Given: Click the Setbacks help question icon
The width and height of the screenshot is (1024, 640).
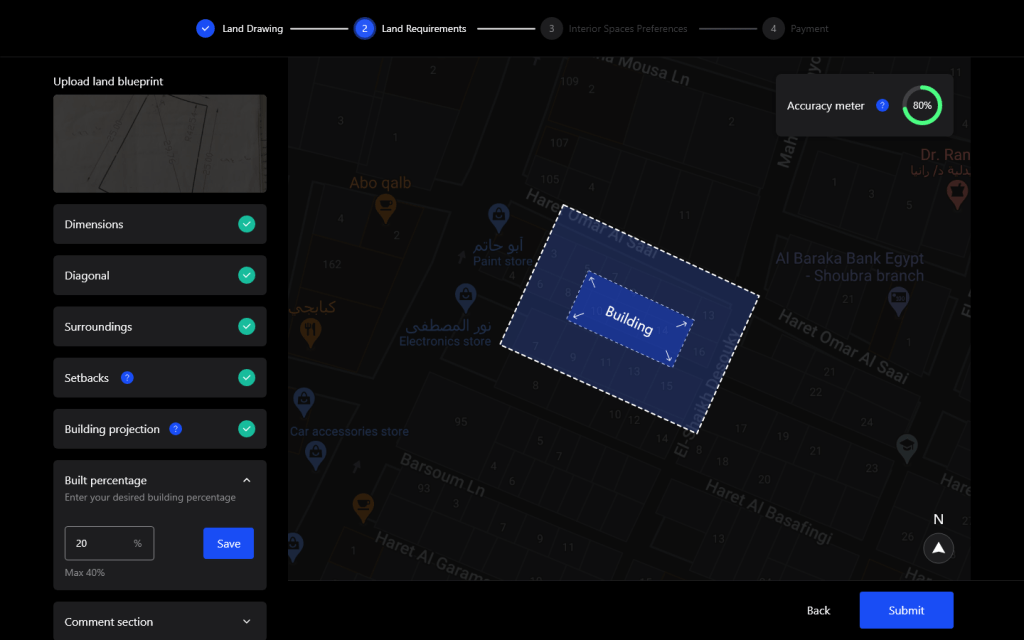Looking at the screenshot, I should 127,378.
